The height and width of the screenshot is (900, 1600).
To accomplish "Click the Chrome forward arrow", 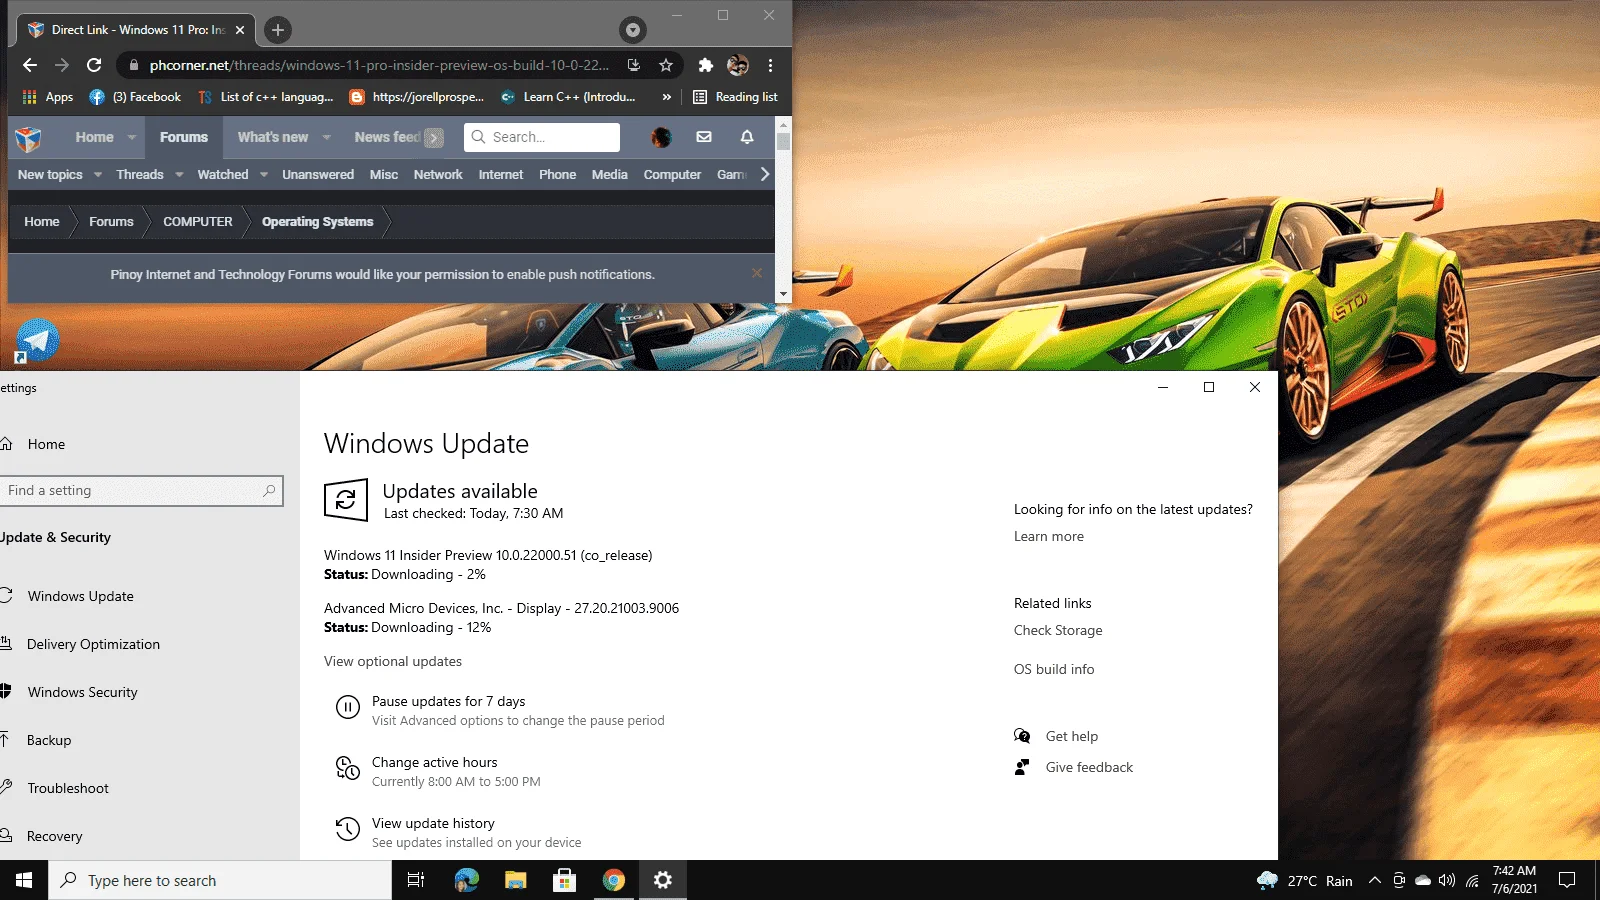I will coord(62,65).
